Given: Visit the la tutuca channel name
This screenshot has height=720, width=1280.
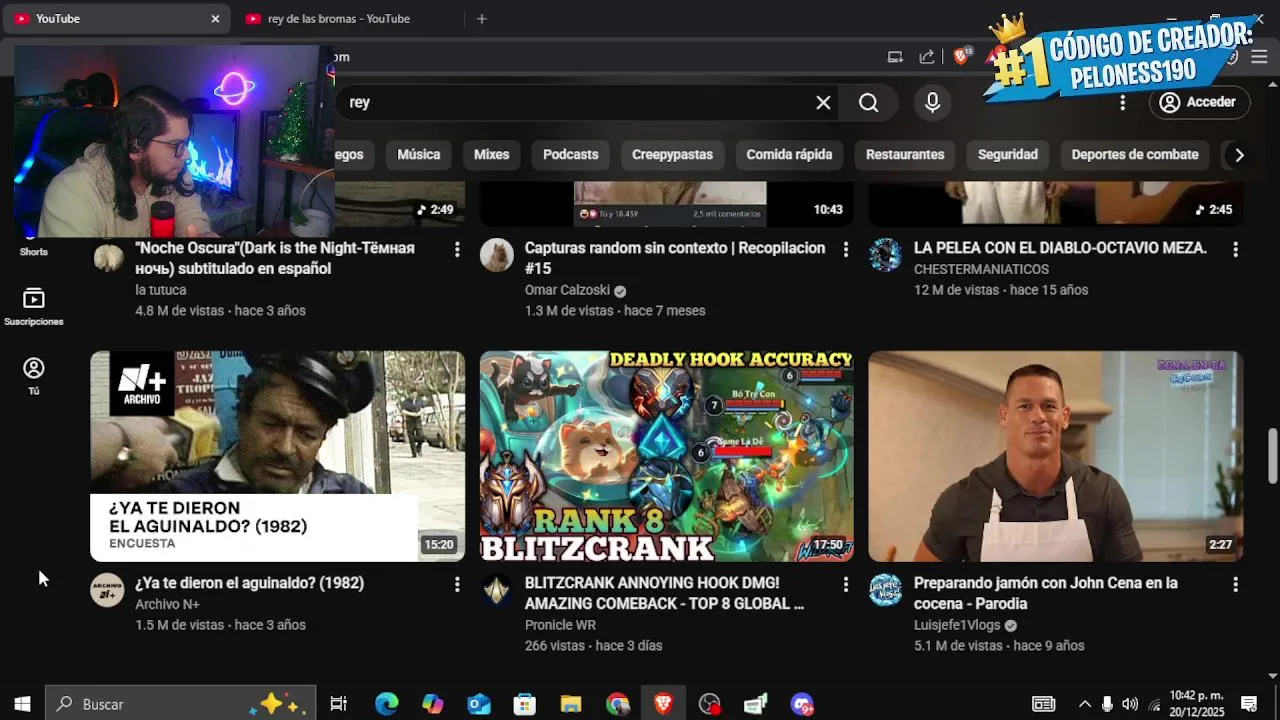Looking at the screenshot, I should pos(161,290).
